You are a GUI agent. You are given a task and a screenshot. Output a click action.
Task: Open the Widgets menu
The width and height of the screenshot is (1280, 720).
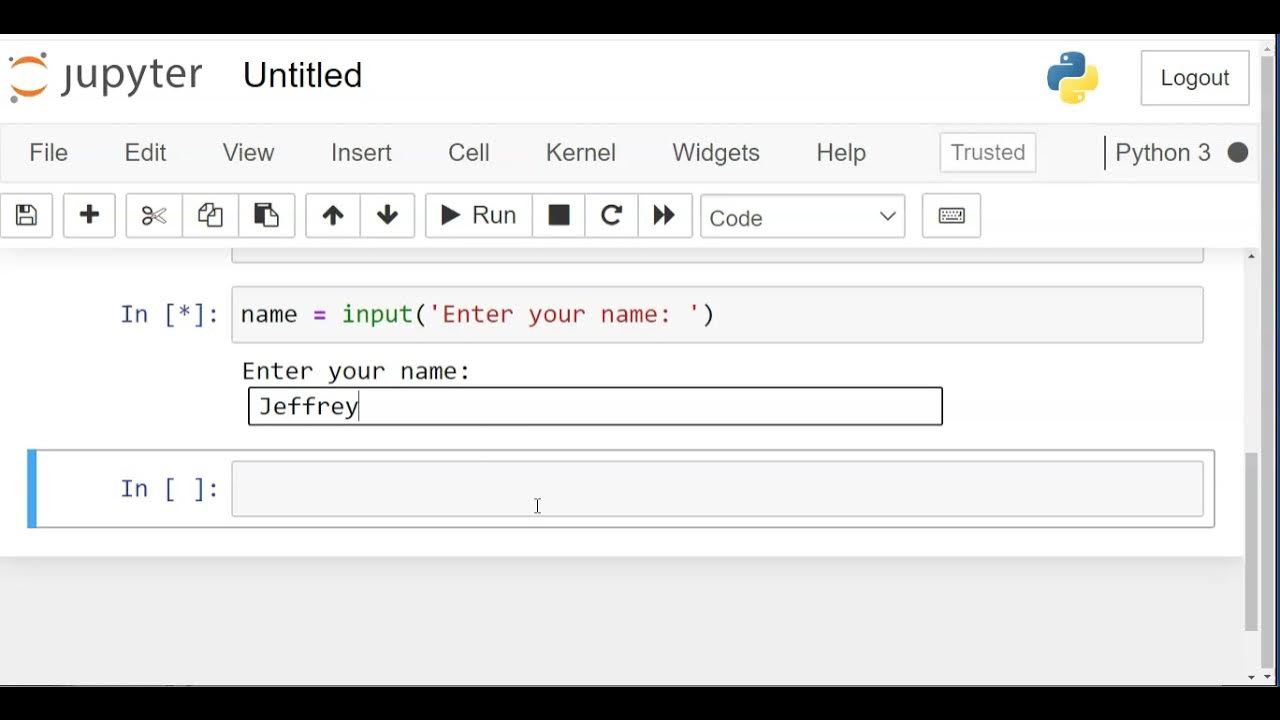pos(716,153)
